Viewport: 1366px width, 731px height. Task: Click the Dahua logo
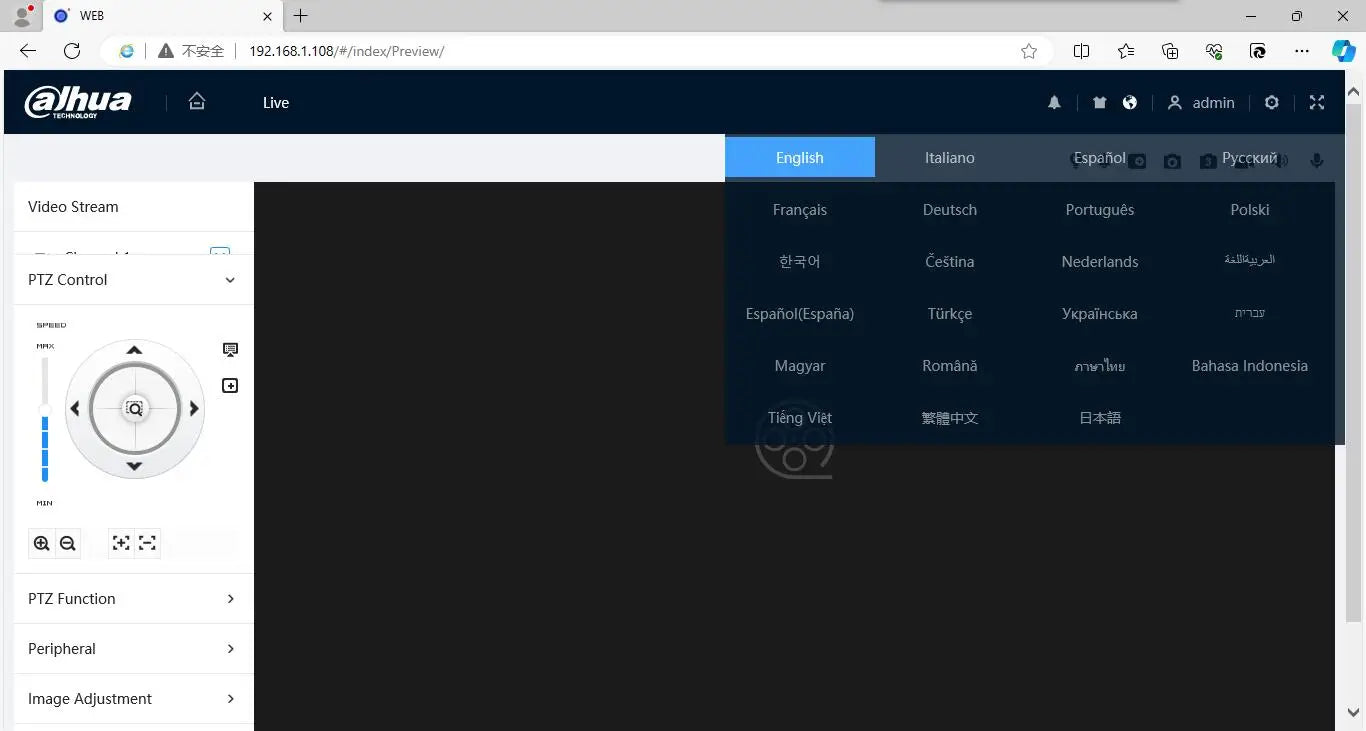coord(78,102)
